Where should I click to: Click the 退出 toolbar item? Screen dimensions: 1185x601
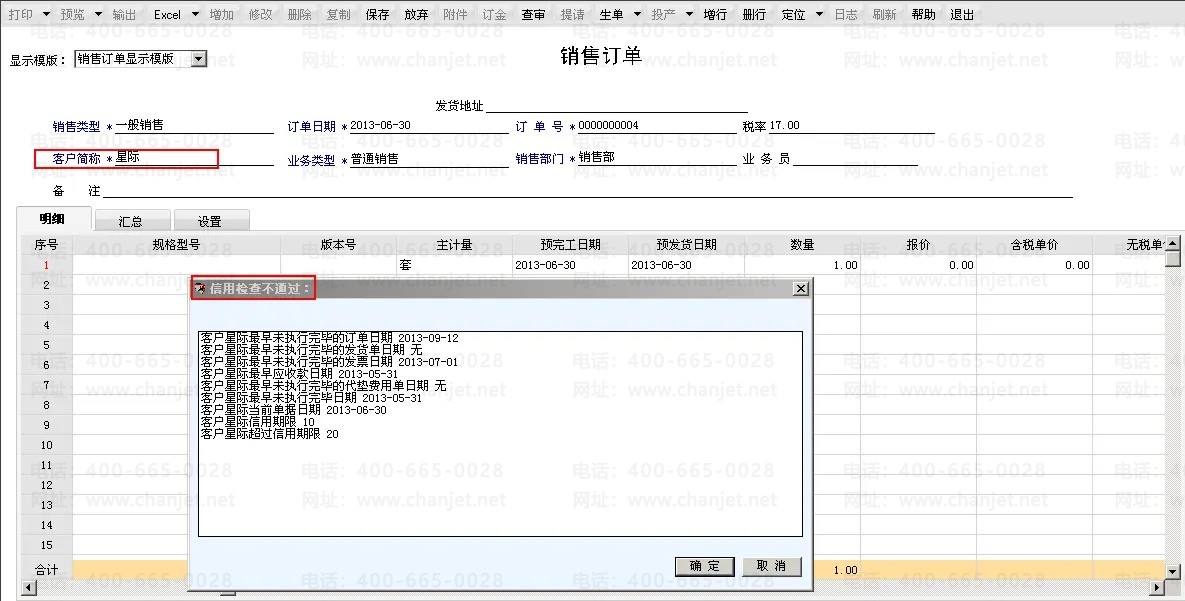click(x=962, y=14)
